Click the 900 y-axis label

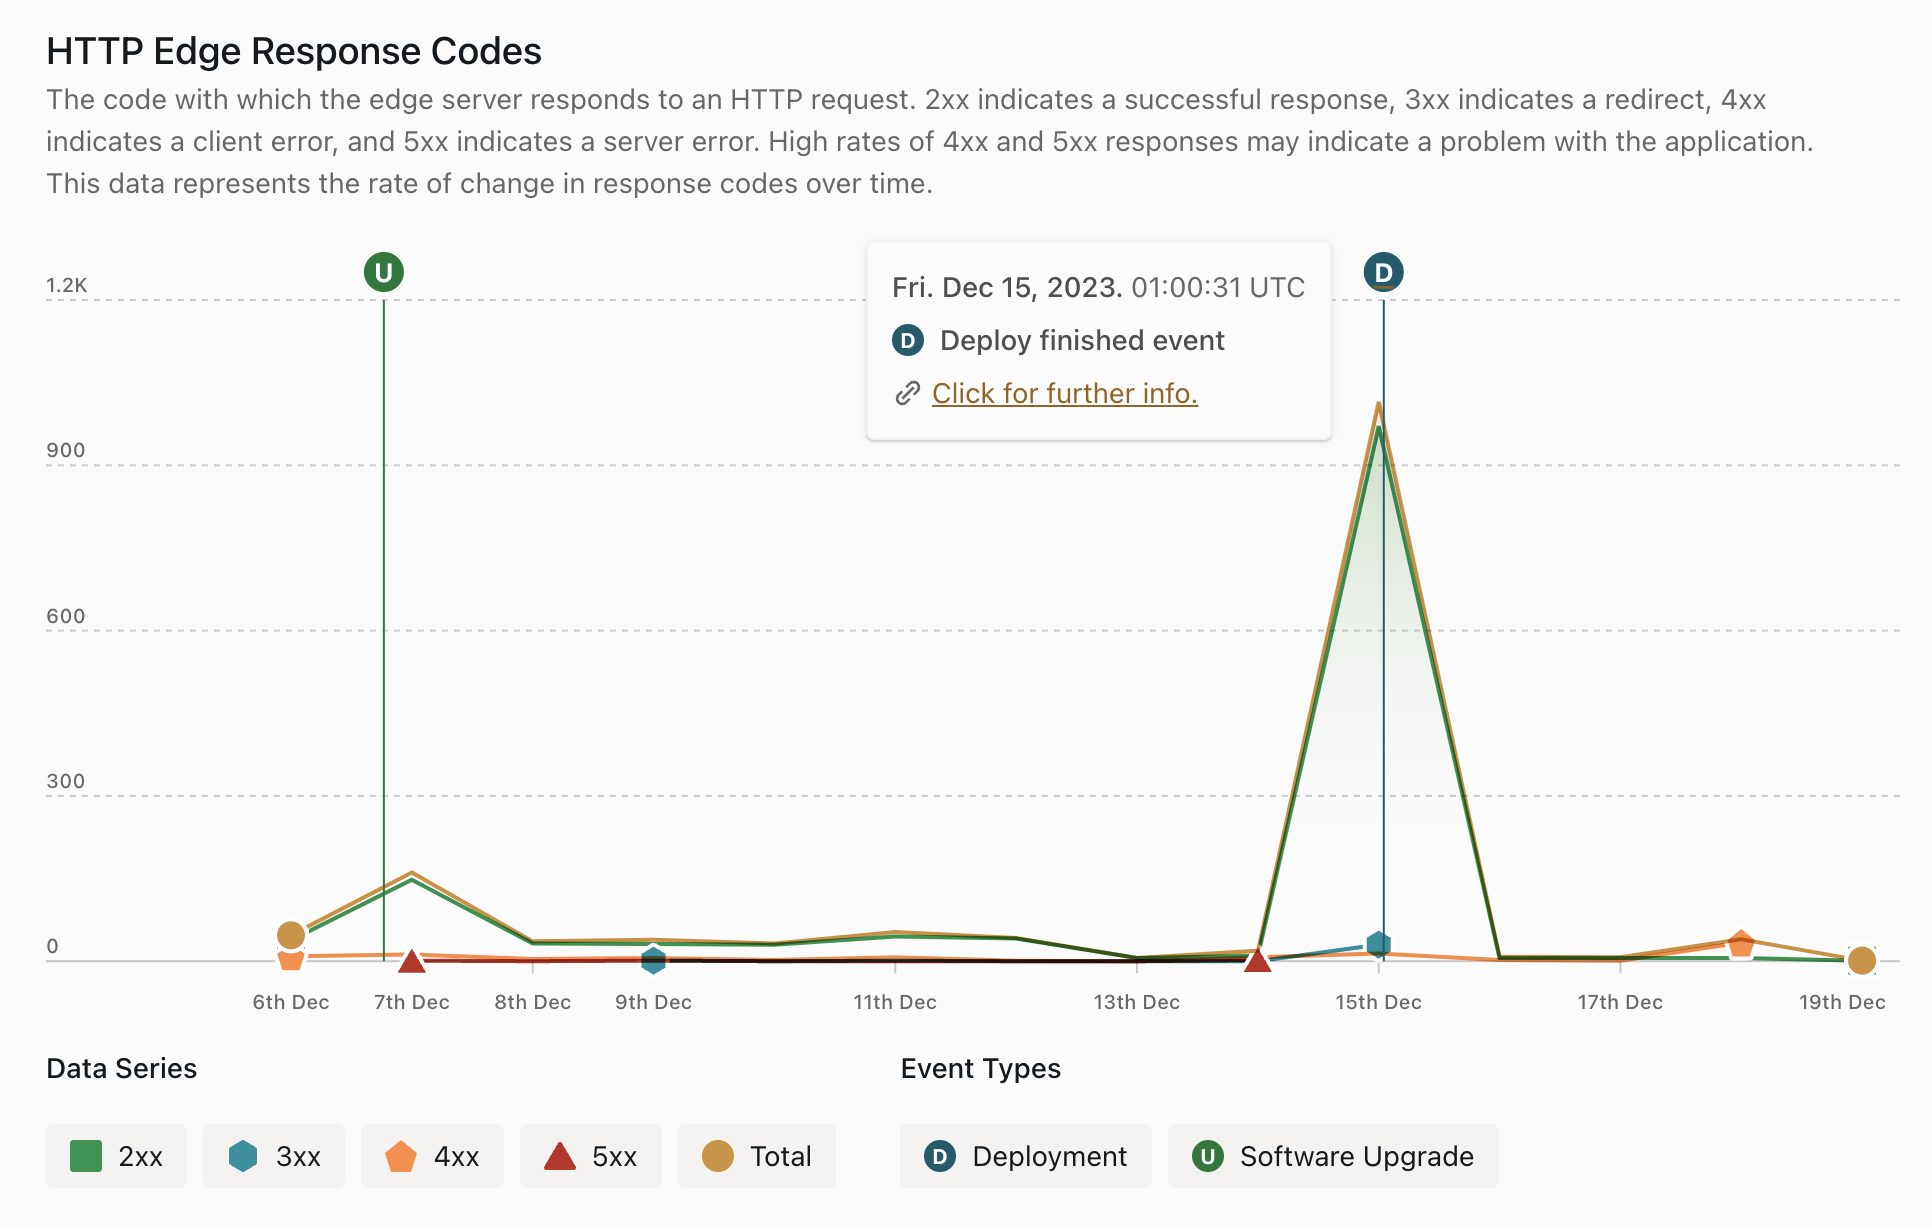(66, 450)
